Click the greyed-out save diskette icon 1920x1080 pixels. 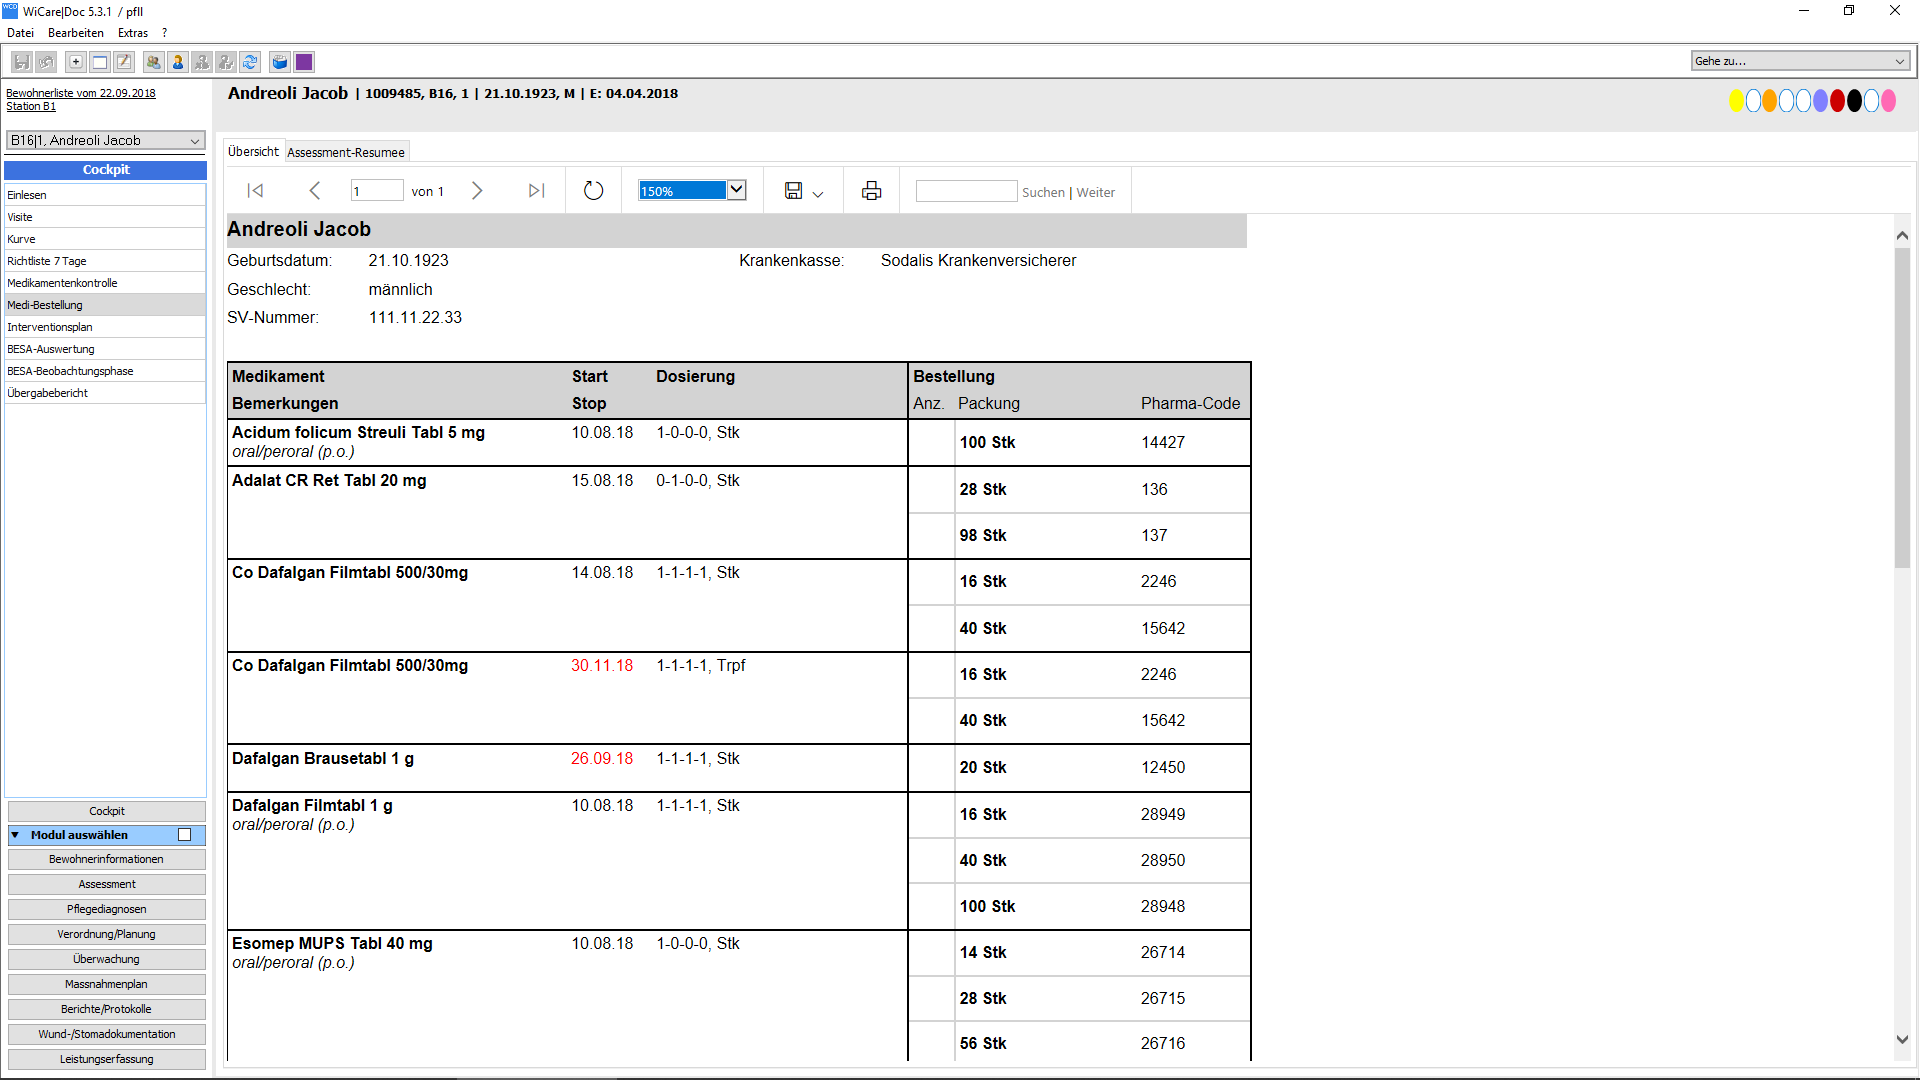tap(21, 62)
